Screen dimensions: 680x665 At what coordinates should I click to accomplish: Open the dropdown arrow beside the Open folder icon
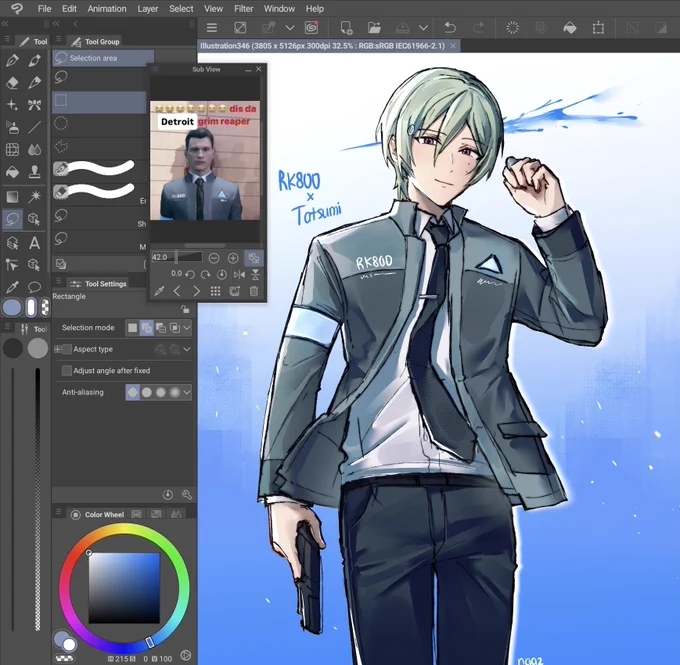(x=423, y=28)
